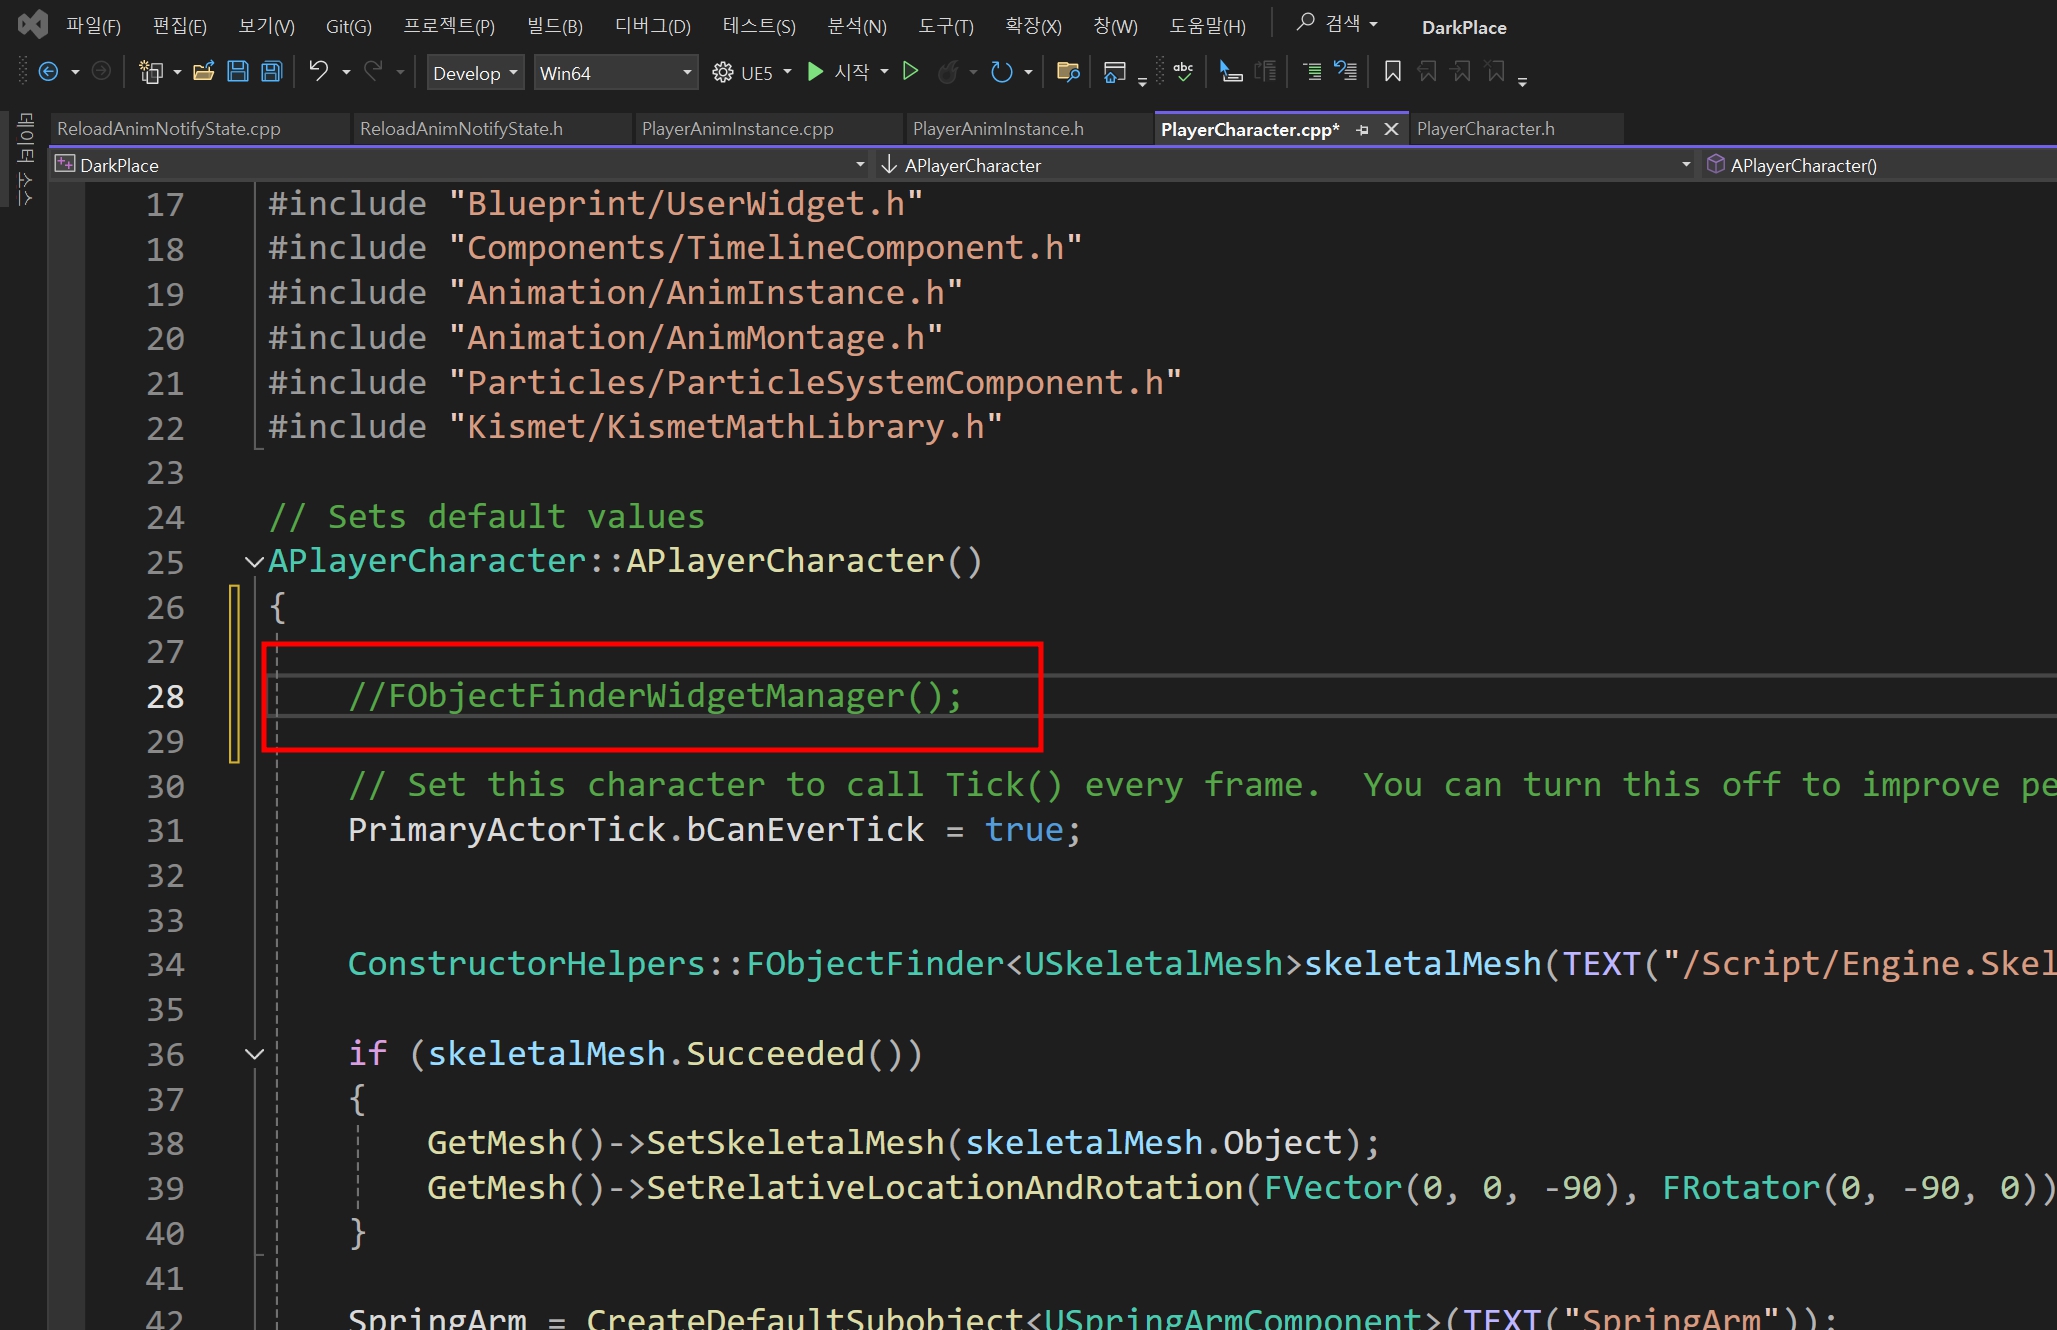The height and width of the screenshot is (1330, 2057).
Task: Close the PlayerCharacter.cpp tab
Action: click(x=1391, y=130)
